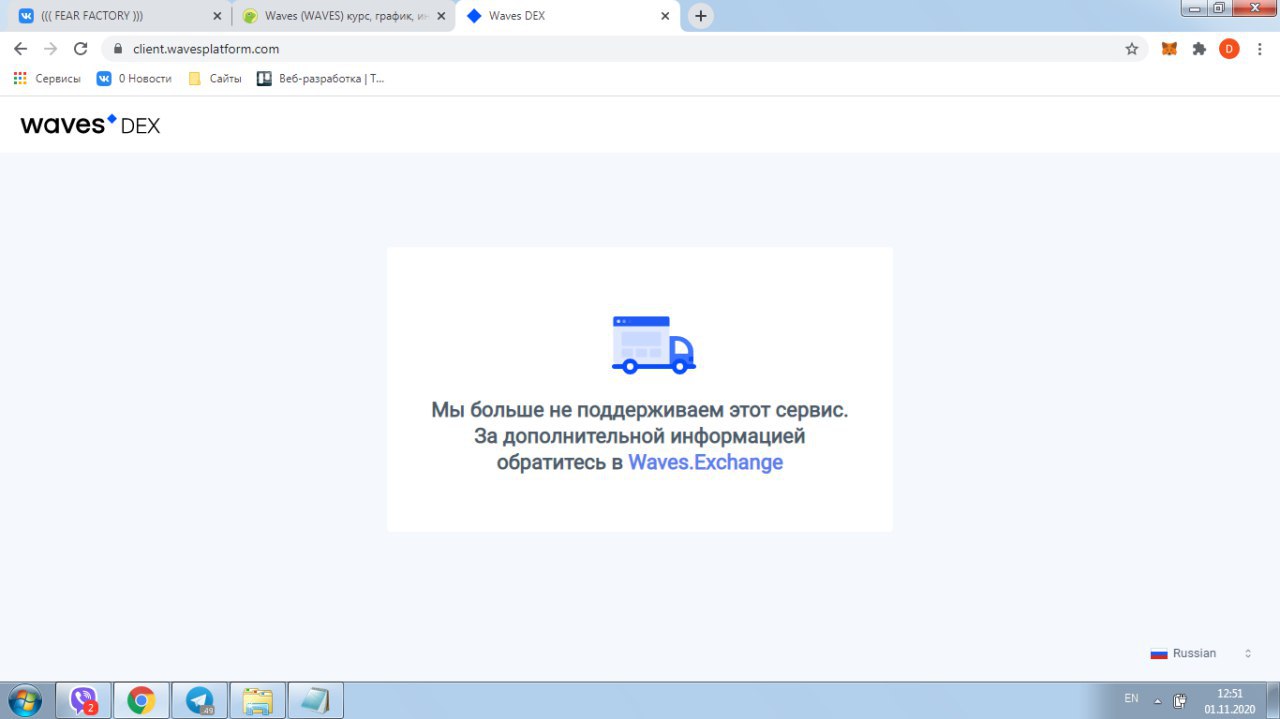Reload the Waves DEX page
The height and width of the screenshot is (719, 1280).
coord(81,49)
